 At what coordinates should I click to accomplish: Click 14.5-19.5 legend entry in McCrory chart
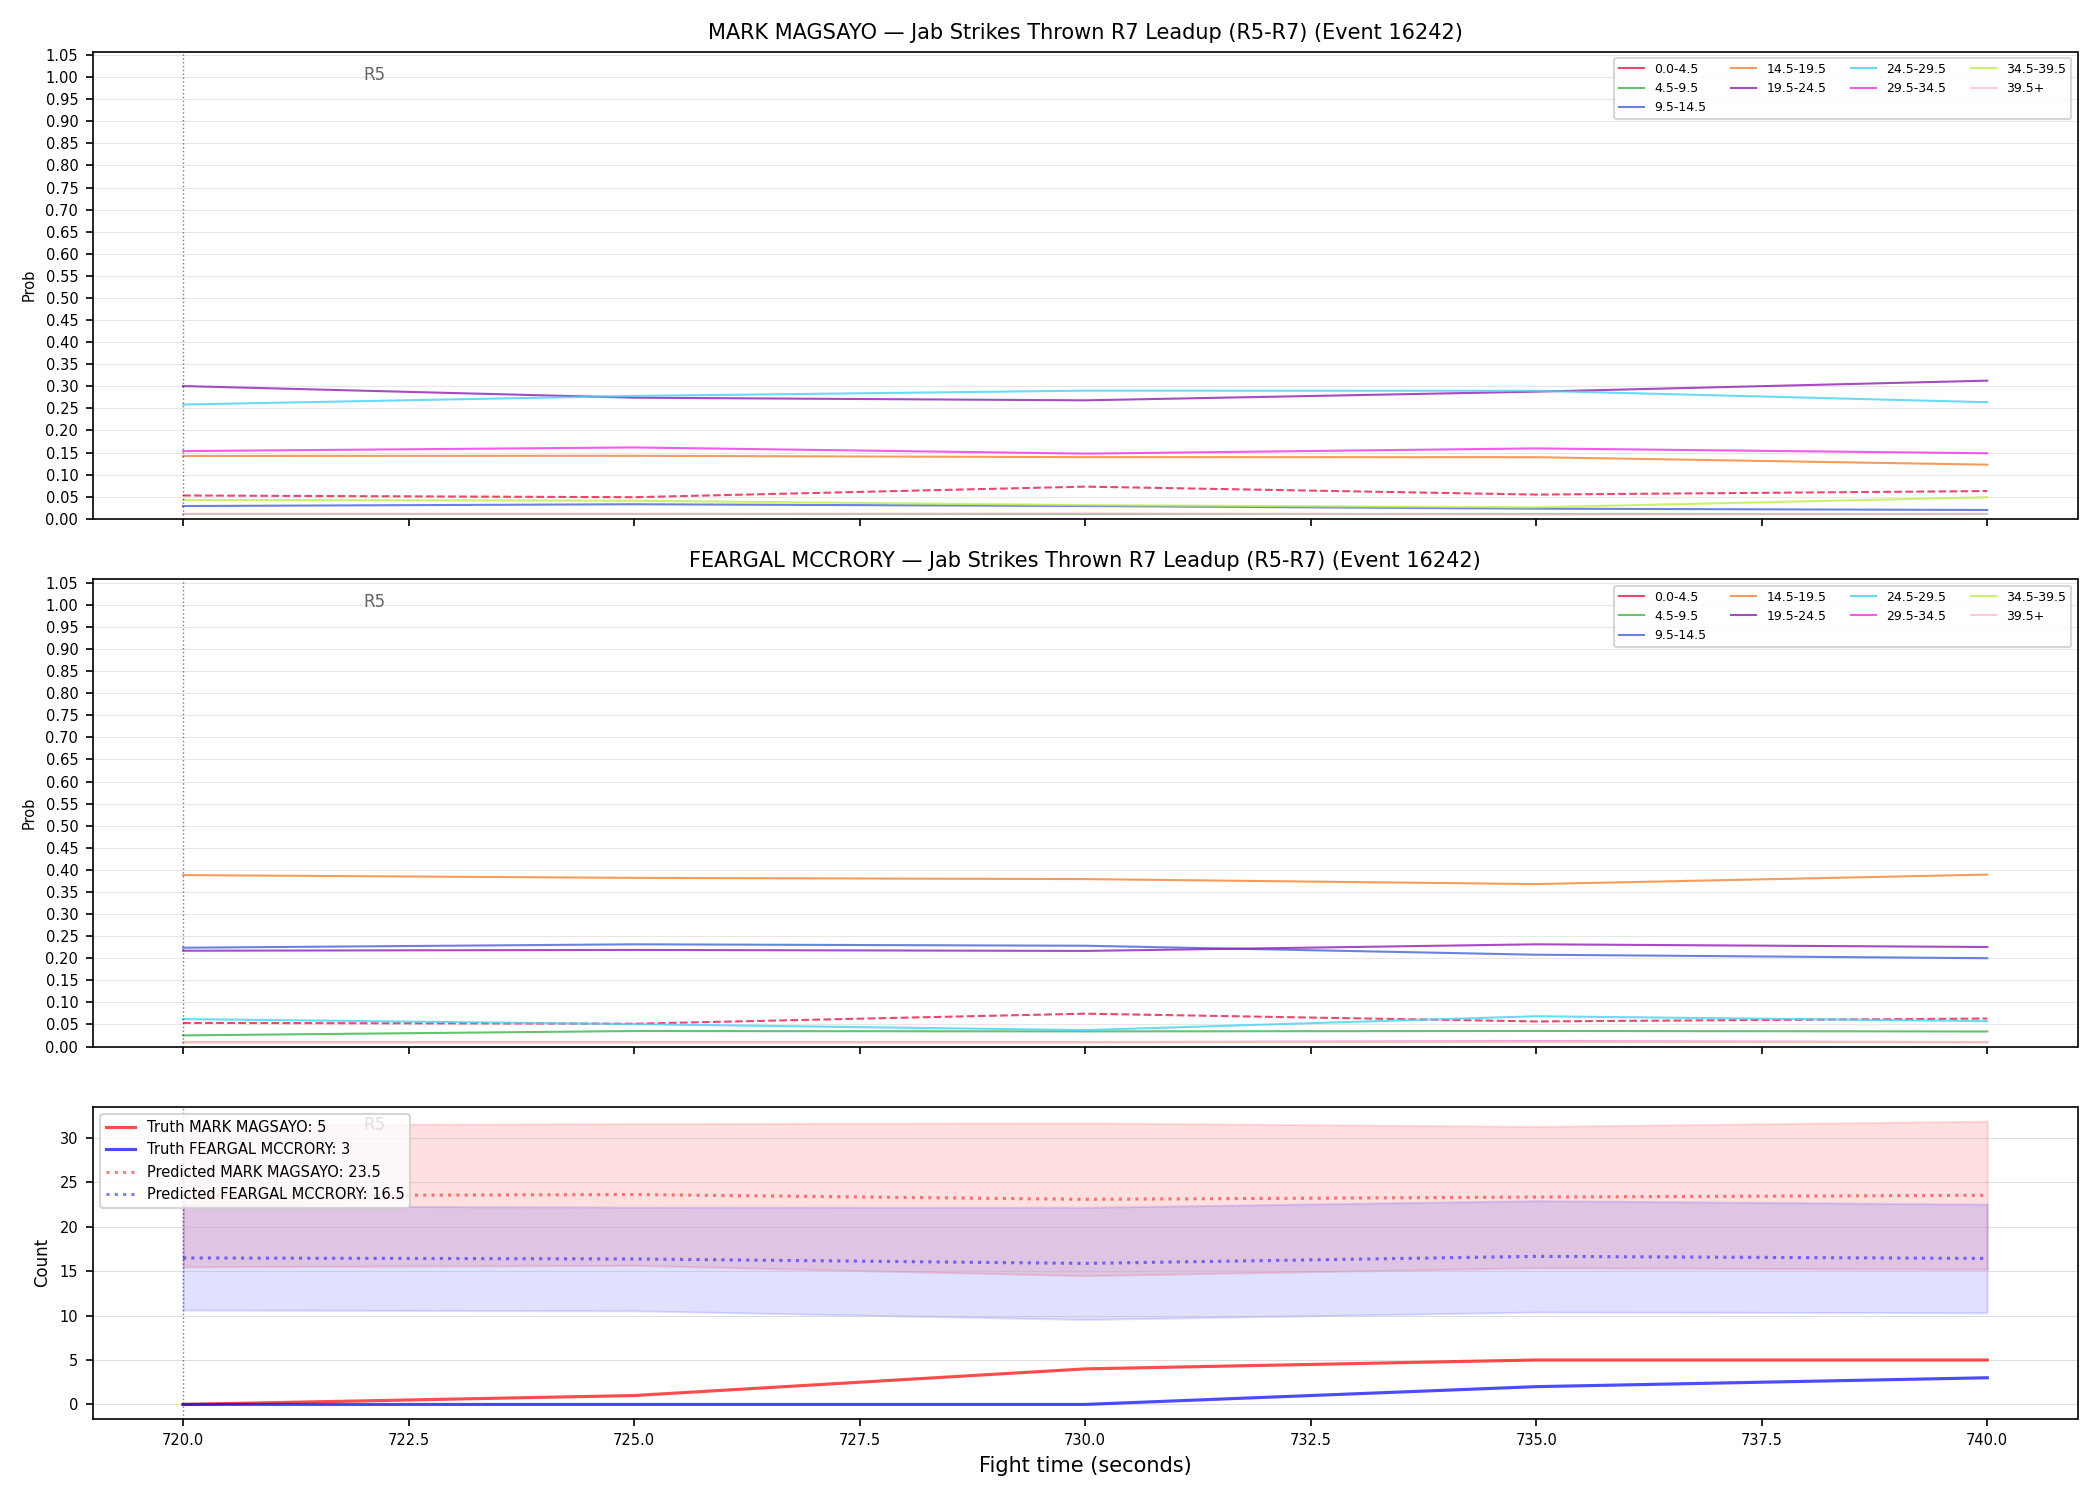click(x=1778, y=597)
